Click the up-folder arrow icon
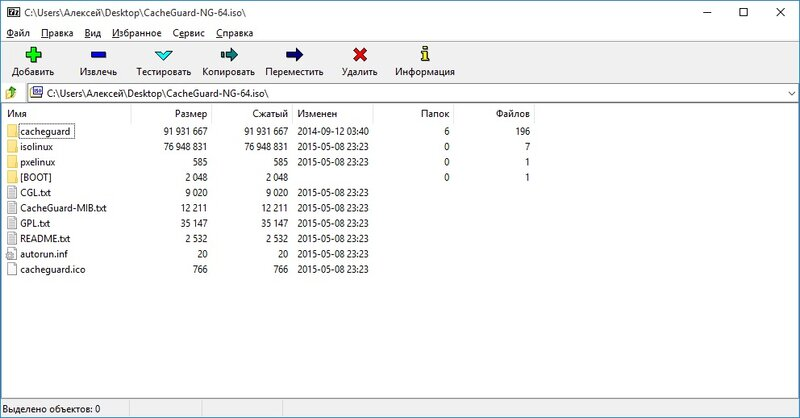 [x=11, y=93]
